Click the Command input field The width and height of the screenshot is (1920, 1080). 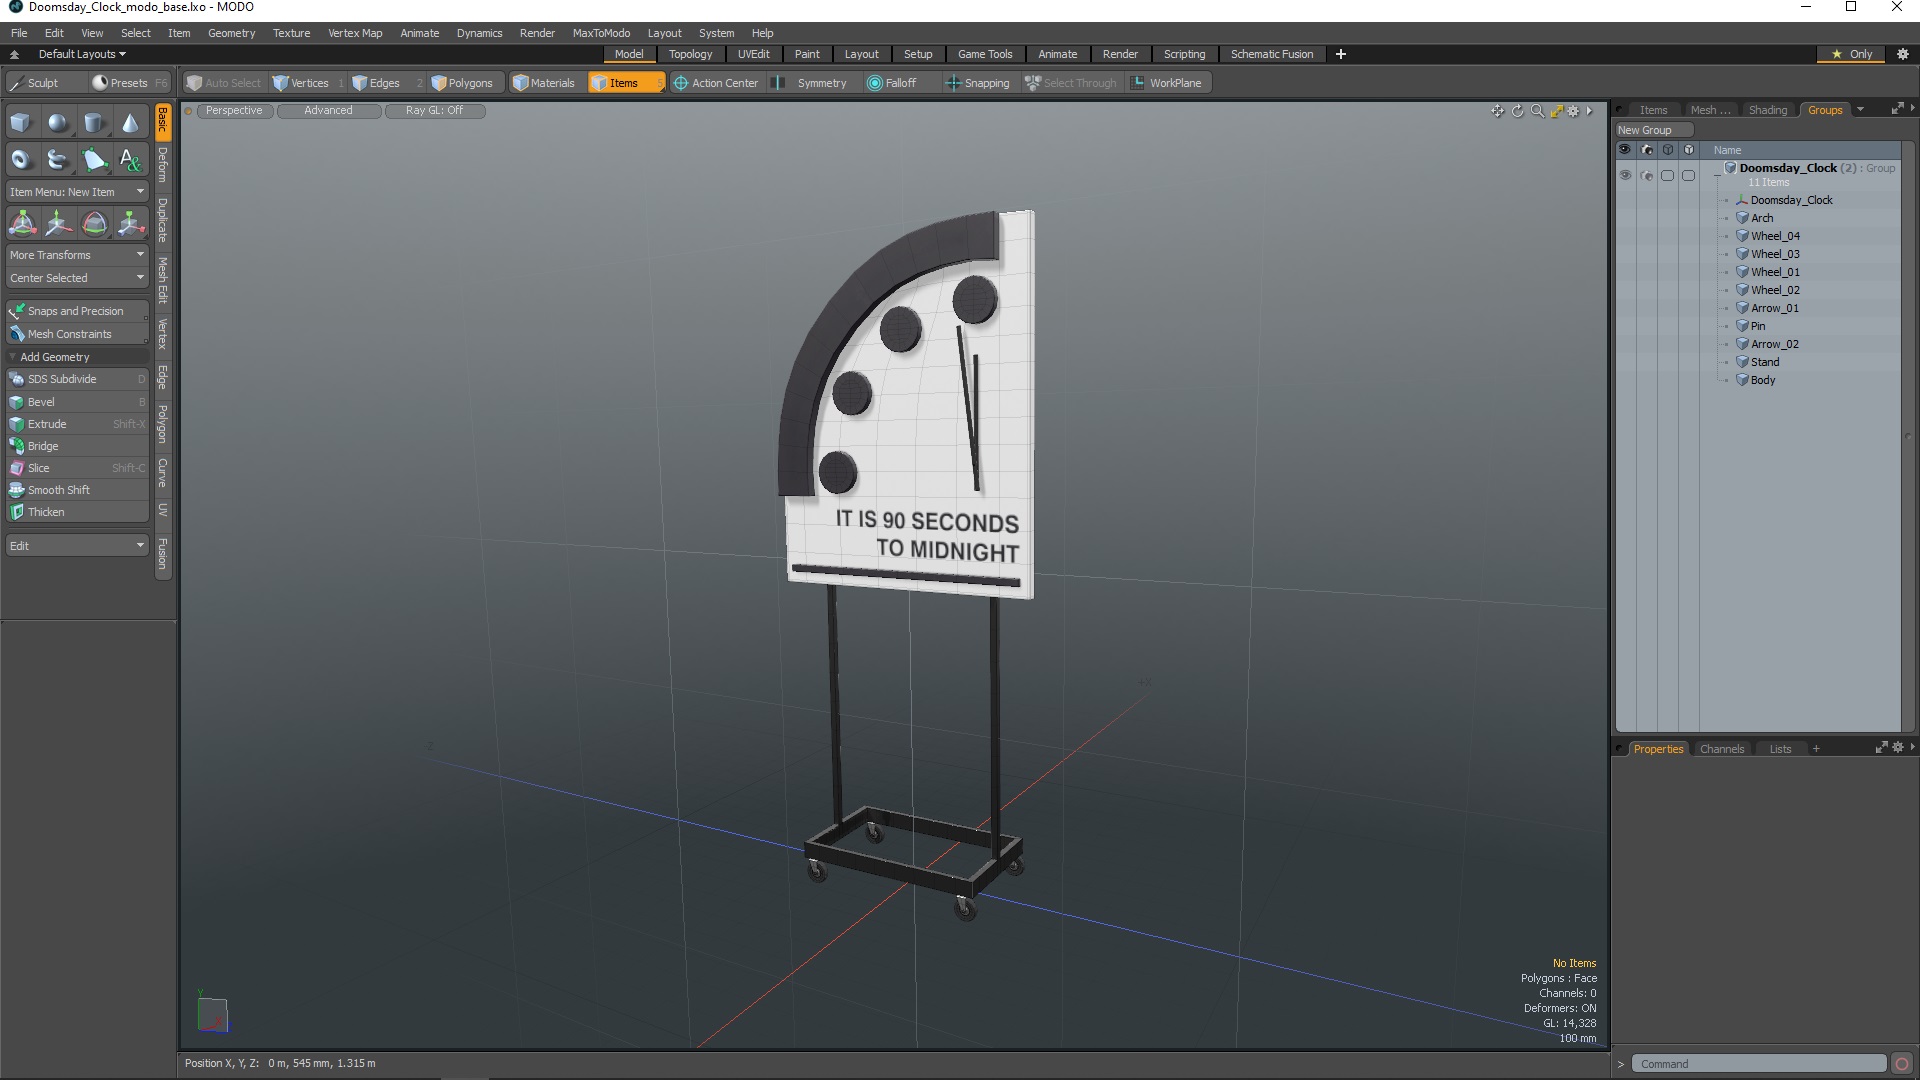click(1758, 1064)
